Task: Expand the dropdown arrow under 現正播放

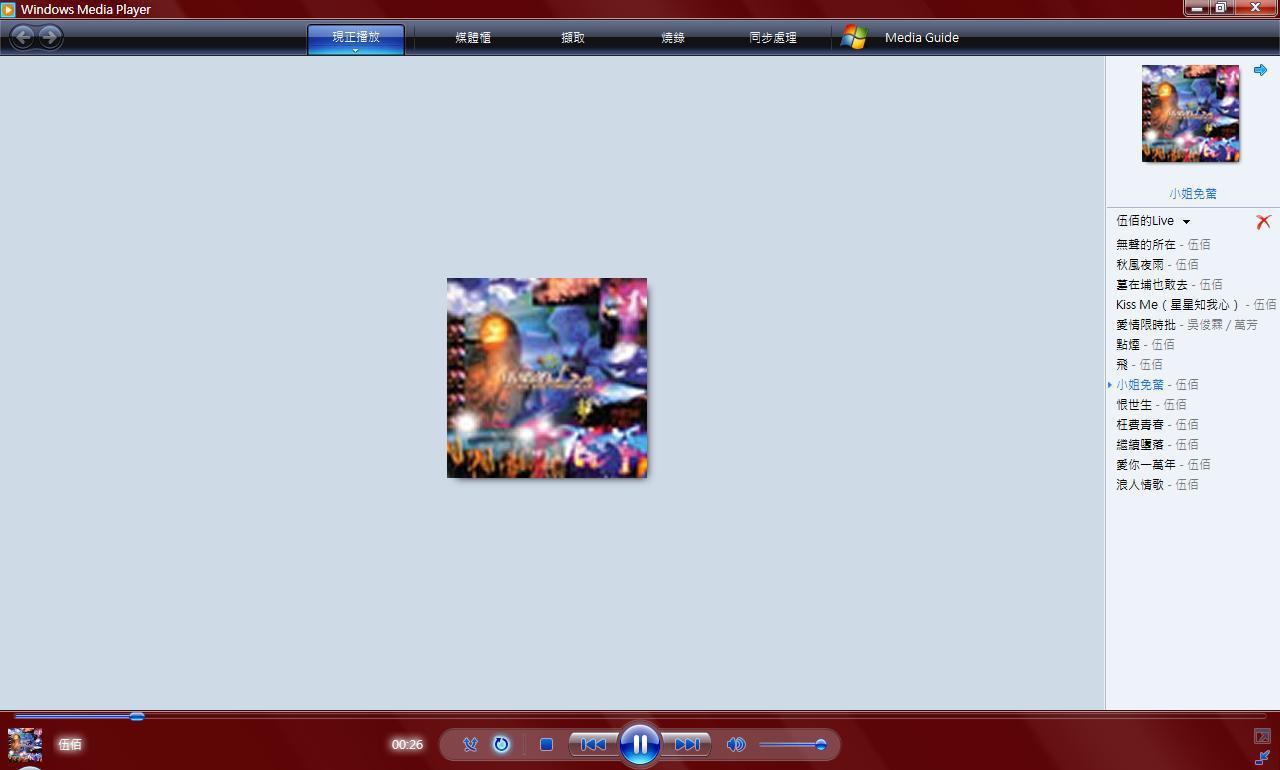Action: pyautogui.click(x=356, y=50)
